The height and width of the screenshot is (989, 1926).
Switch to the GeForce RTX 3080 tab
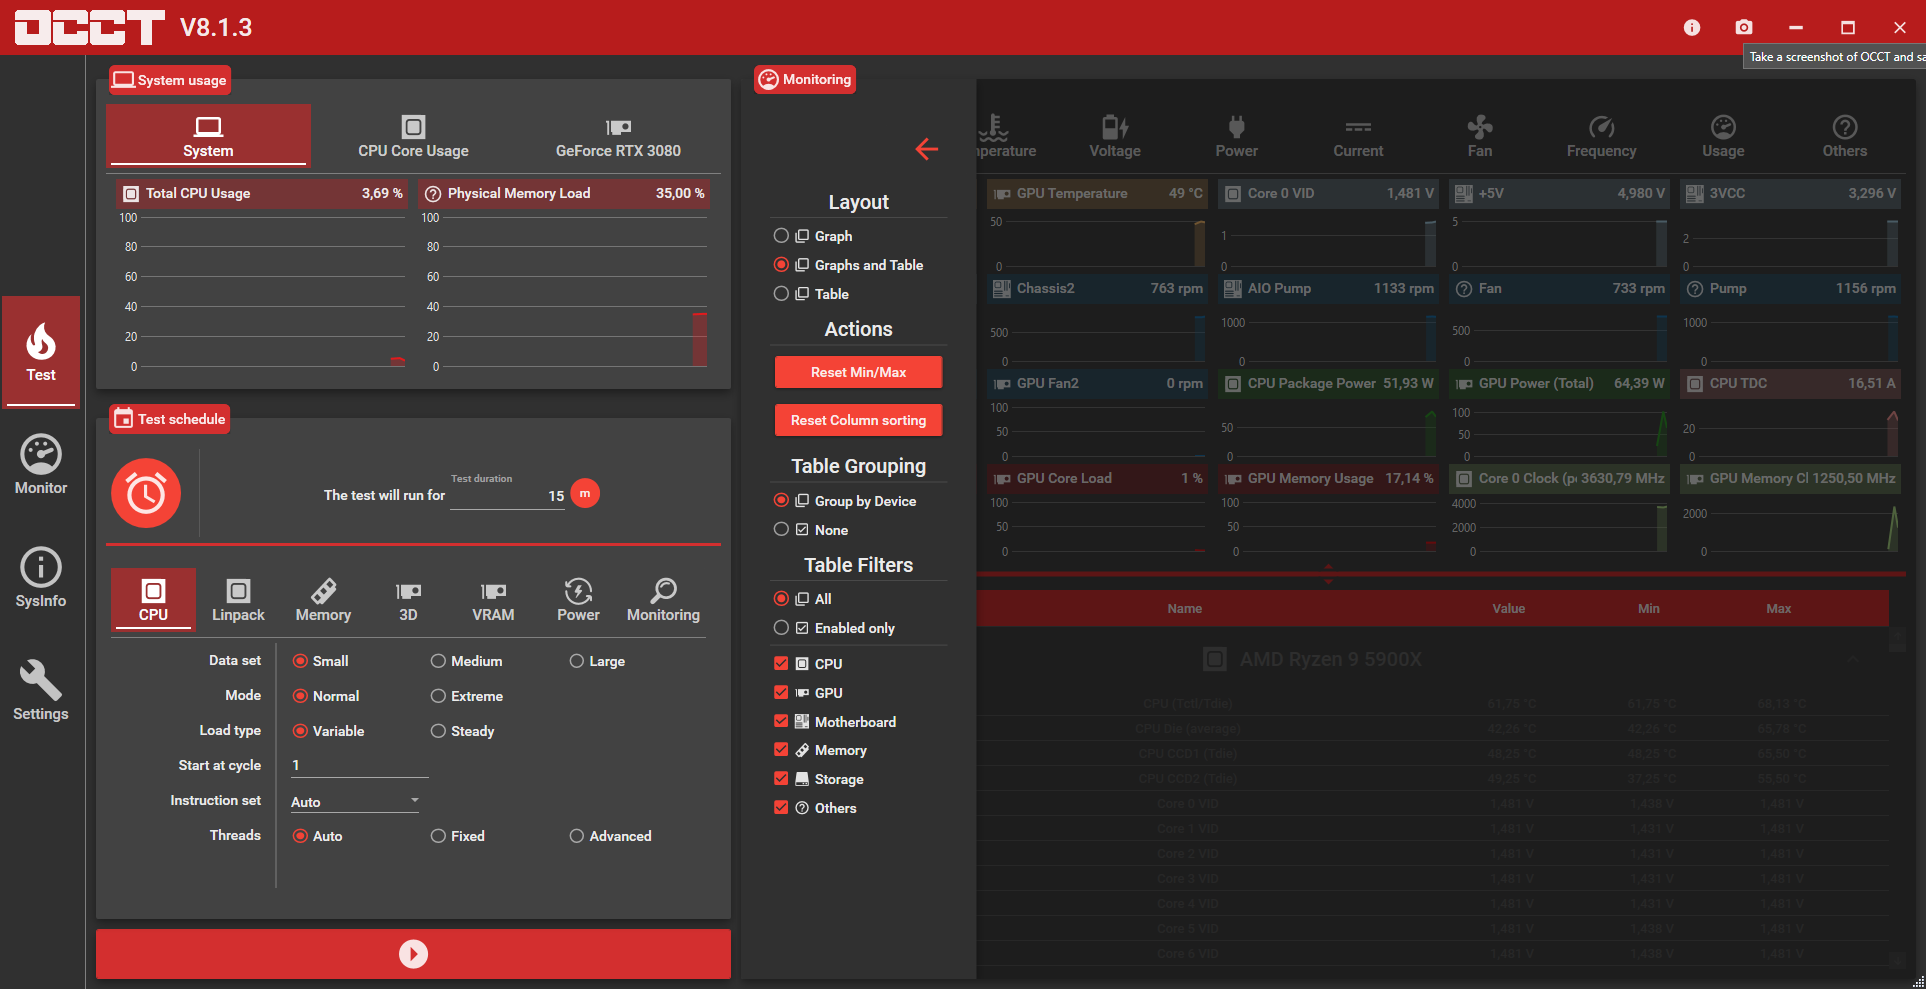618,137
